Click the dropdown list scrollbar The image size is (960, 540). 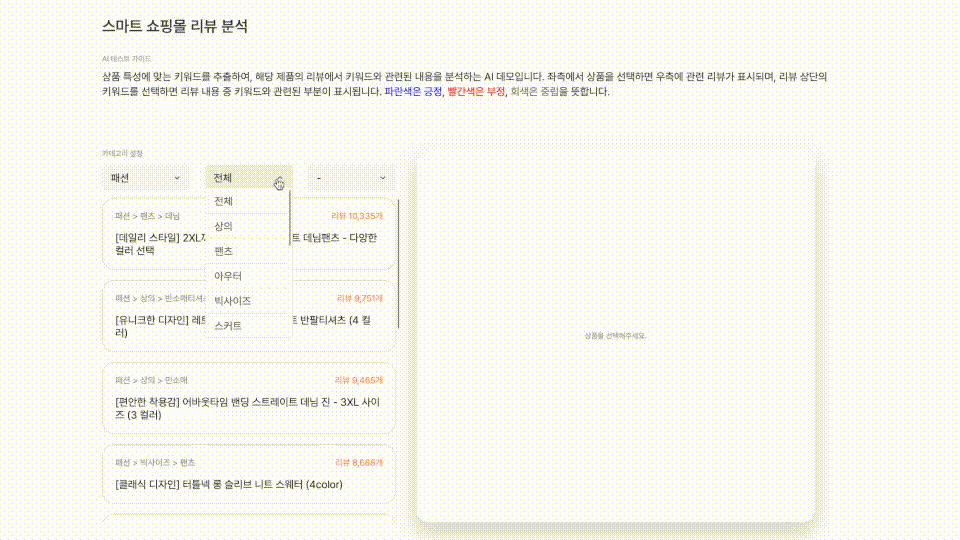[x=290, y=218]
